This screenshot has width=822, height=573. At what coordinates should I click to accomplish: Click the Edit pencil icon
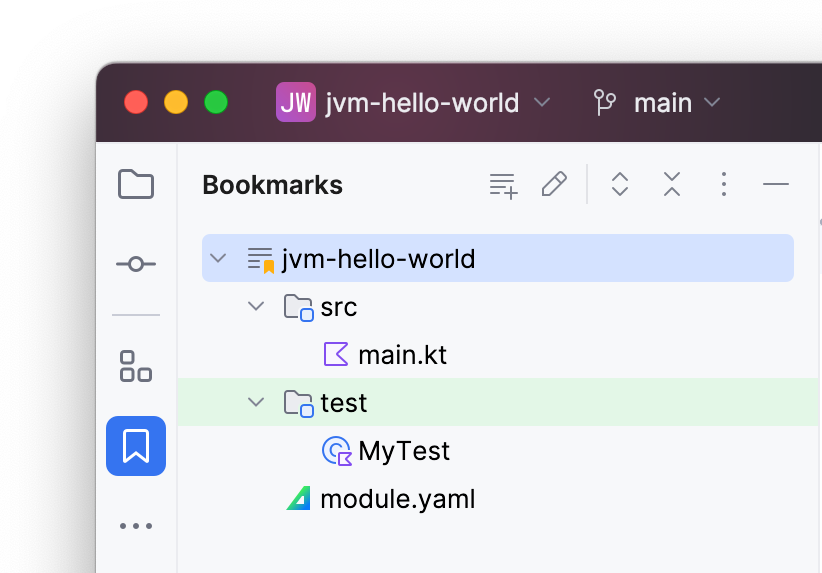coord(554,185)
